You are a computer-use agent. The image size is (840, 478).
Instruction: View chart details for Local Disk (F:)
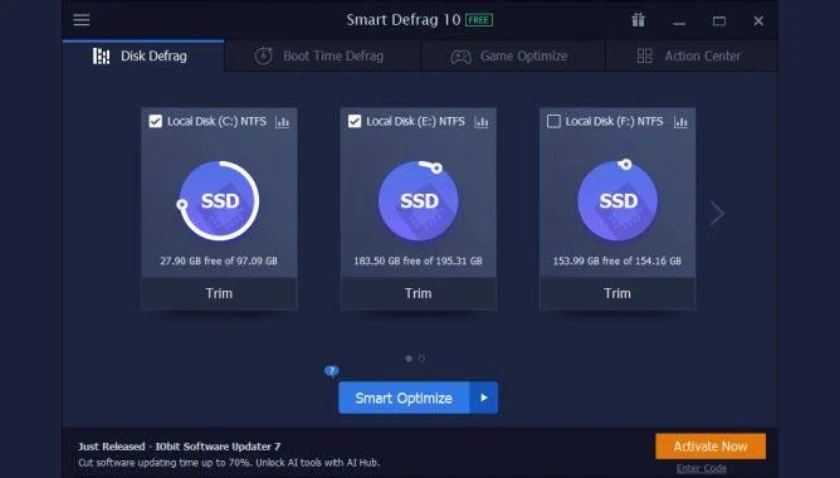click(681, 122)
